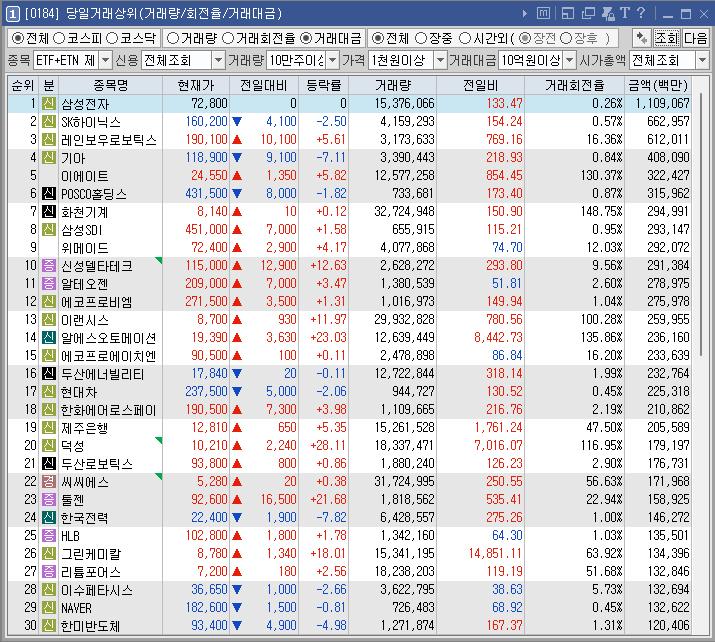
Task: Click the 1,109,067 amount in 삼성전자 row
Action: (663, 104)
